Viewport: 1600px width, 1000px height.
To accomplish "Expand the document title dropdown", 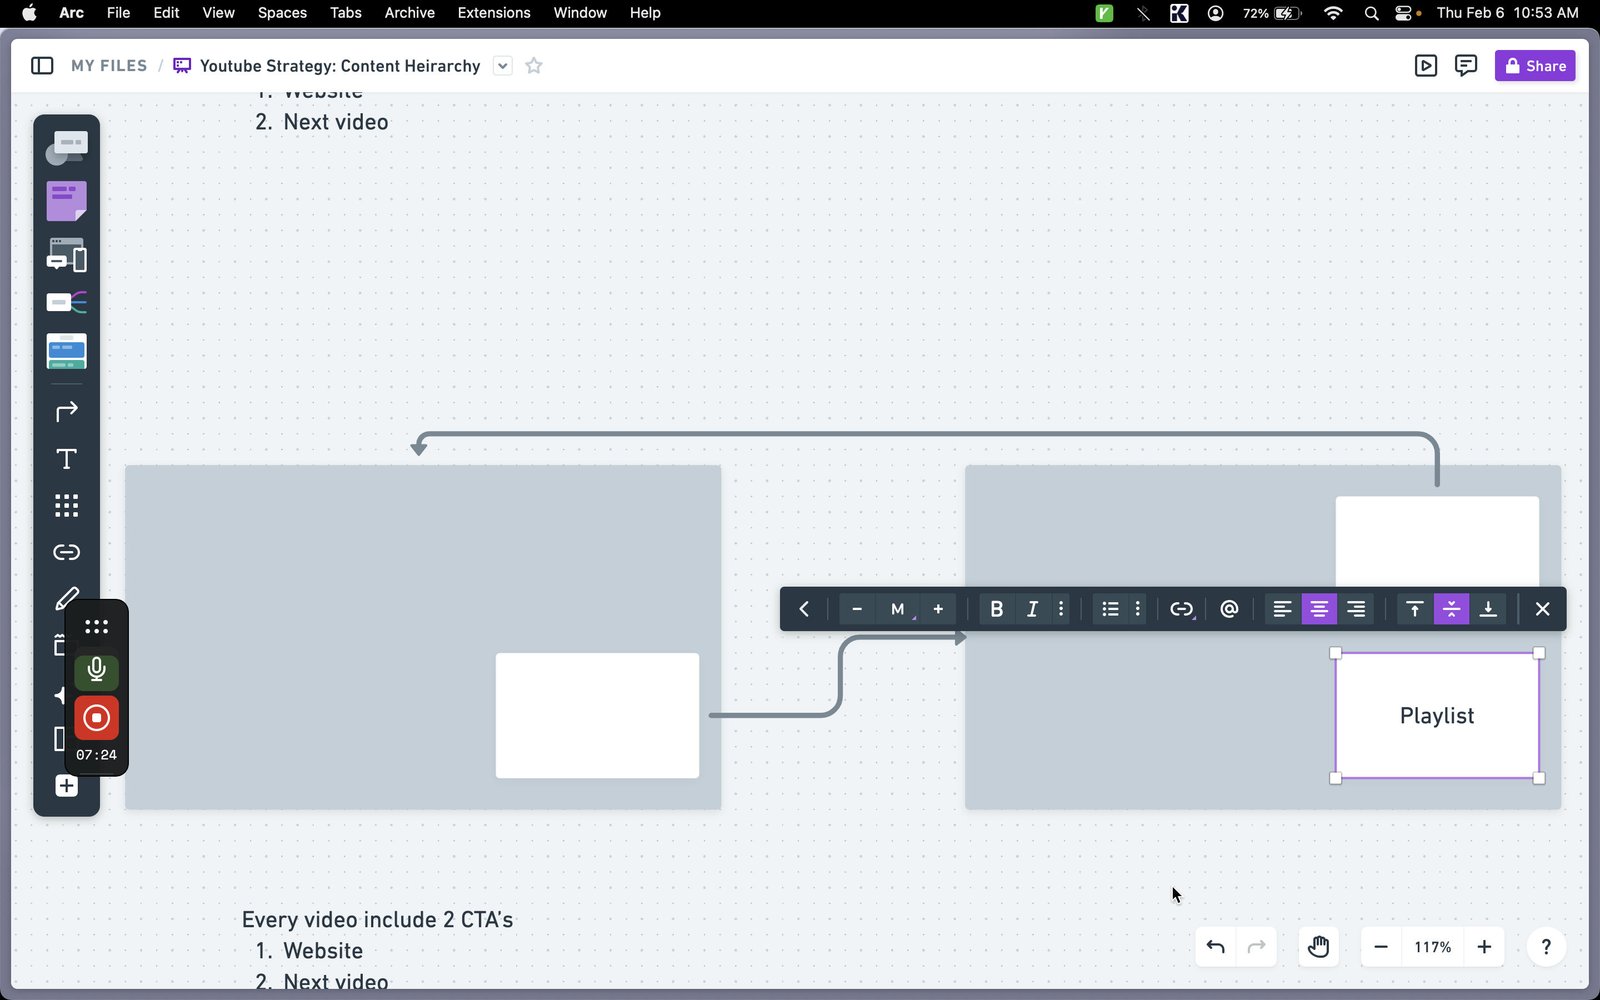I will click(503, 66).
